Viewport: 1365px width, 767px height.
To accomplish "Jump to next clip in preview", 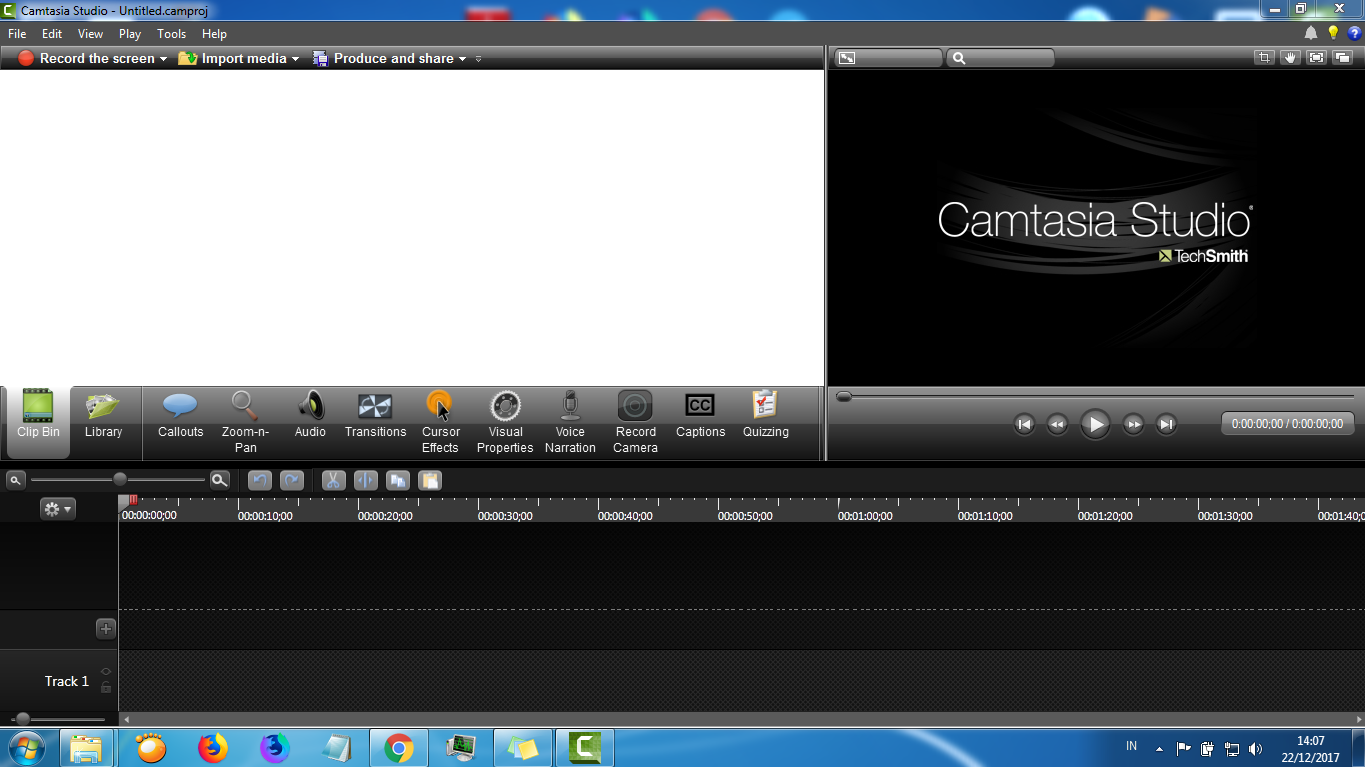I will point(1166,424).
